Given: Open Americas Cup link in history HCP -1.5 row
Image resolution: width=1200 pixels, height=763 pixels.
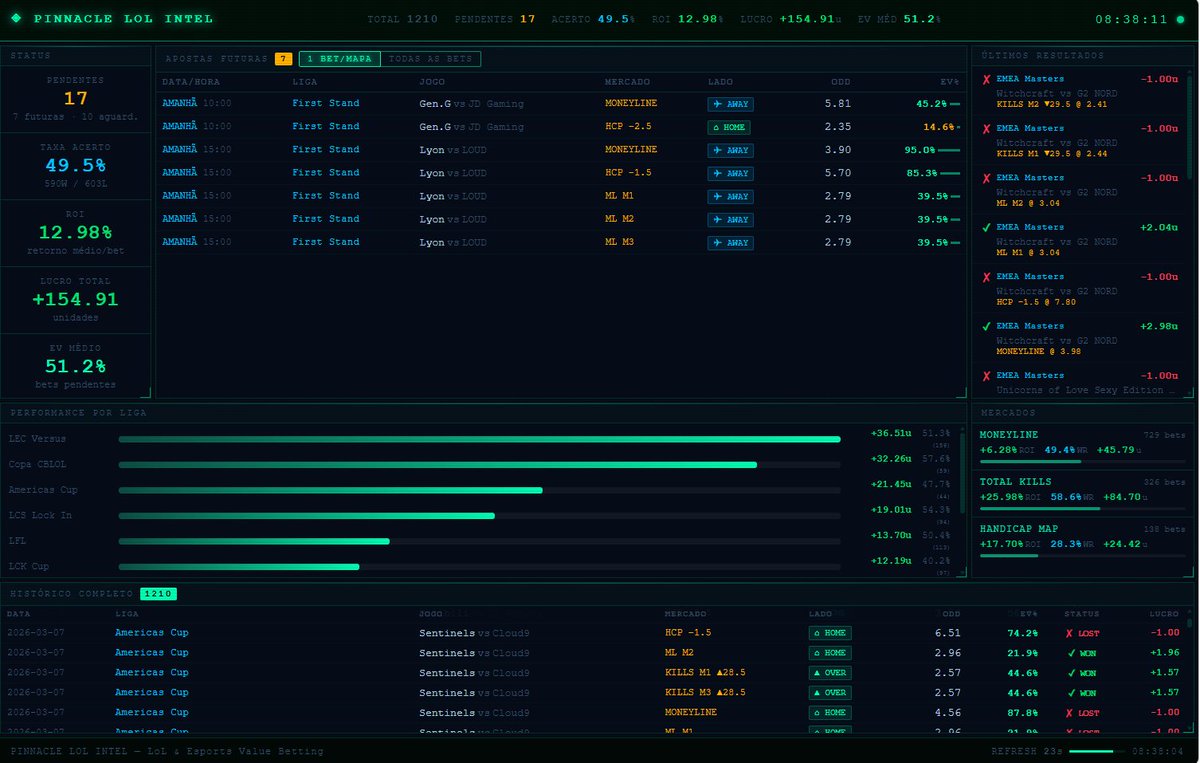Looking at the screenshot, I should click(x=151, y=632).
